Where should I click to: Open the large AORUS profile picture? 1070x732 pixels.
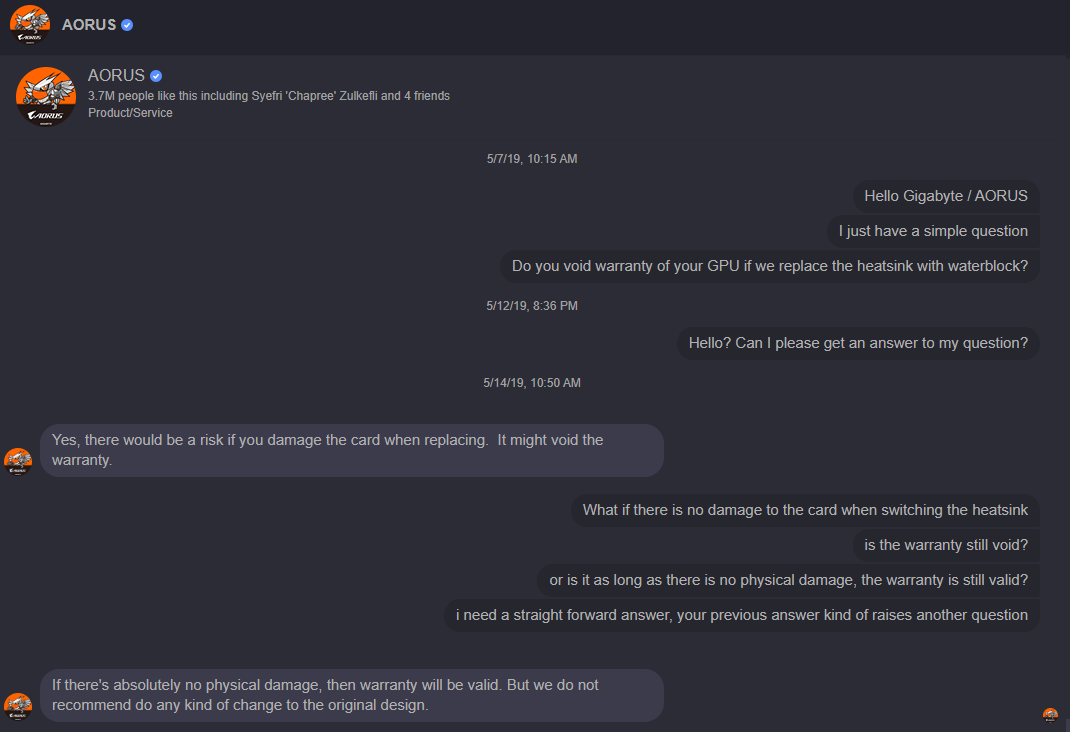46,97
